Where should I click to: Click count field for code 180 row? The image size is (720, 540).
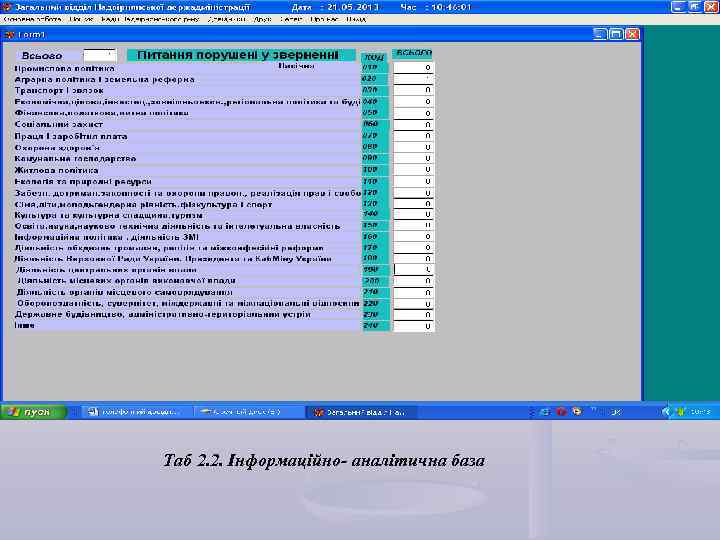413,259
